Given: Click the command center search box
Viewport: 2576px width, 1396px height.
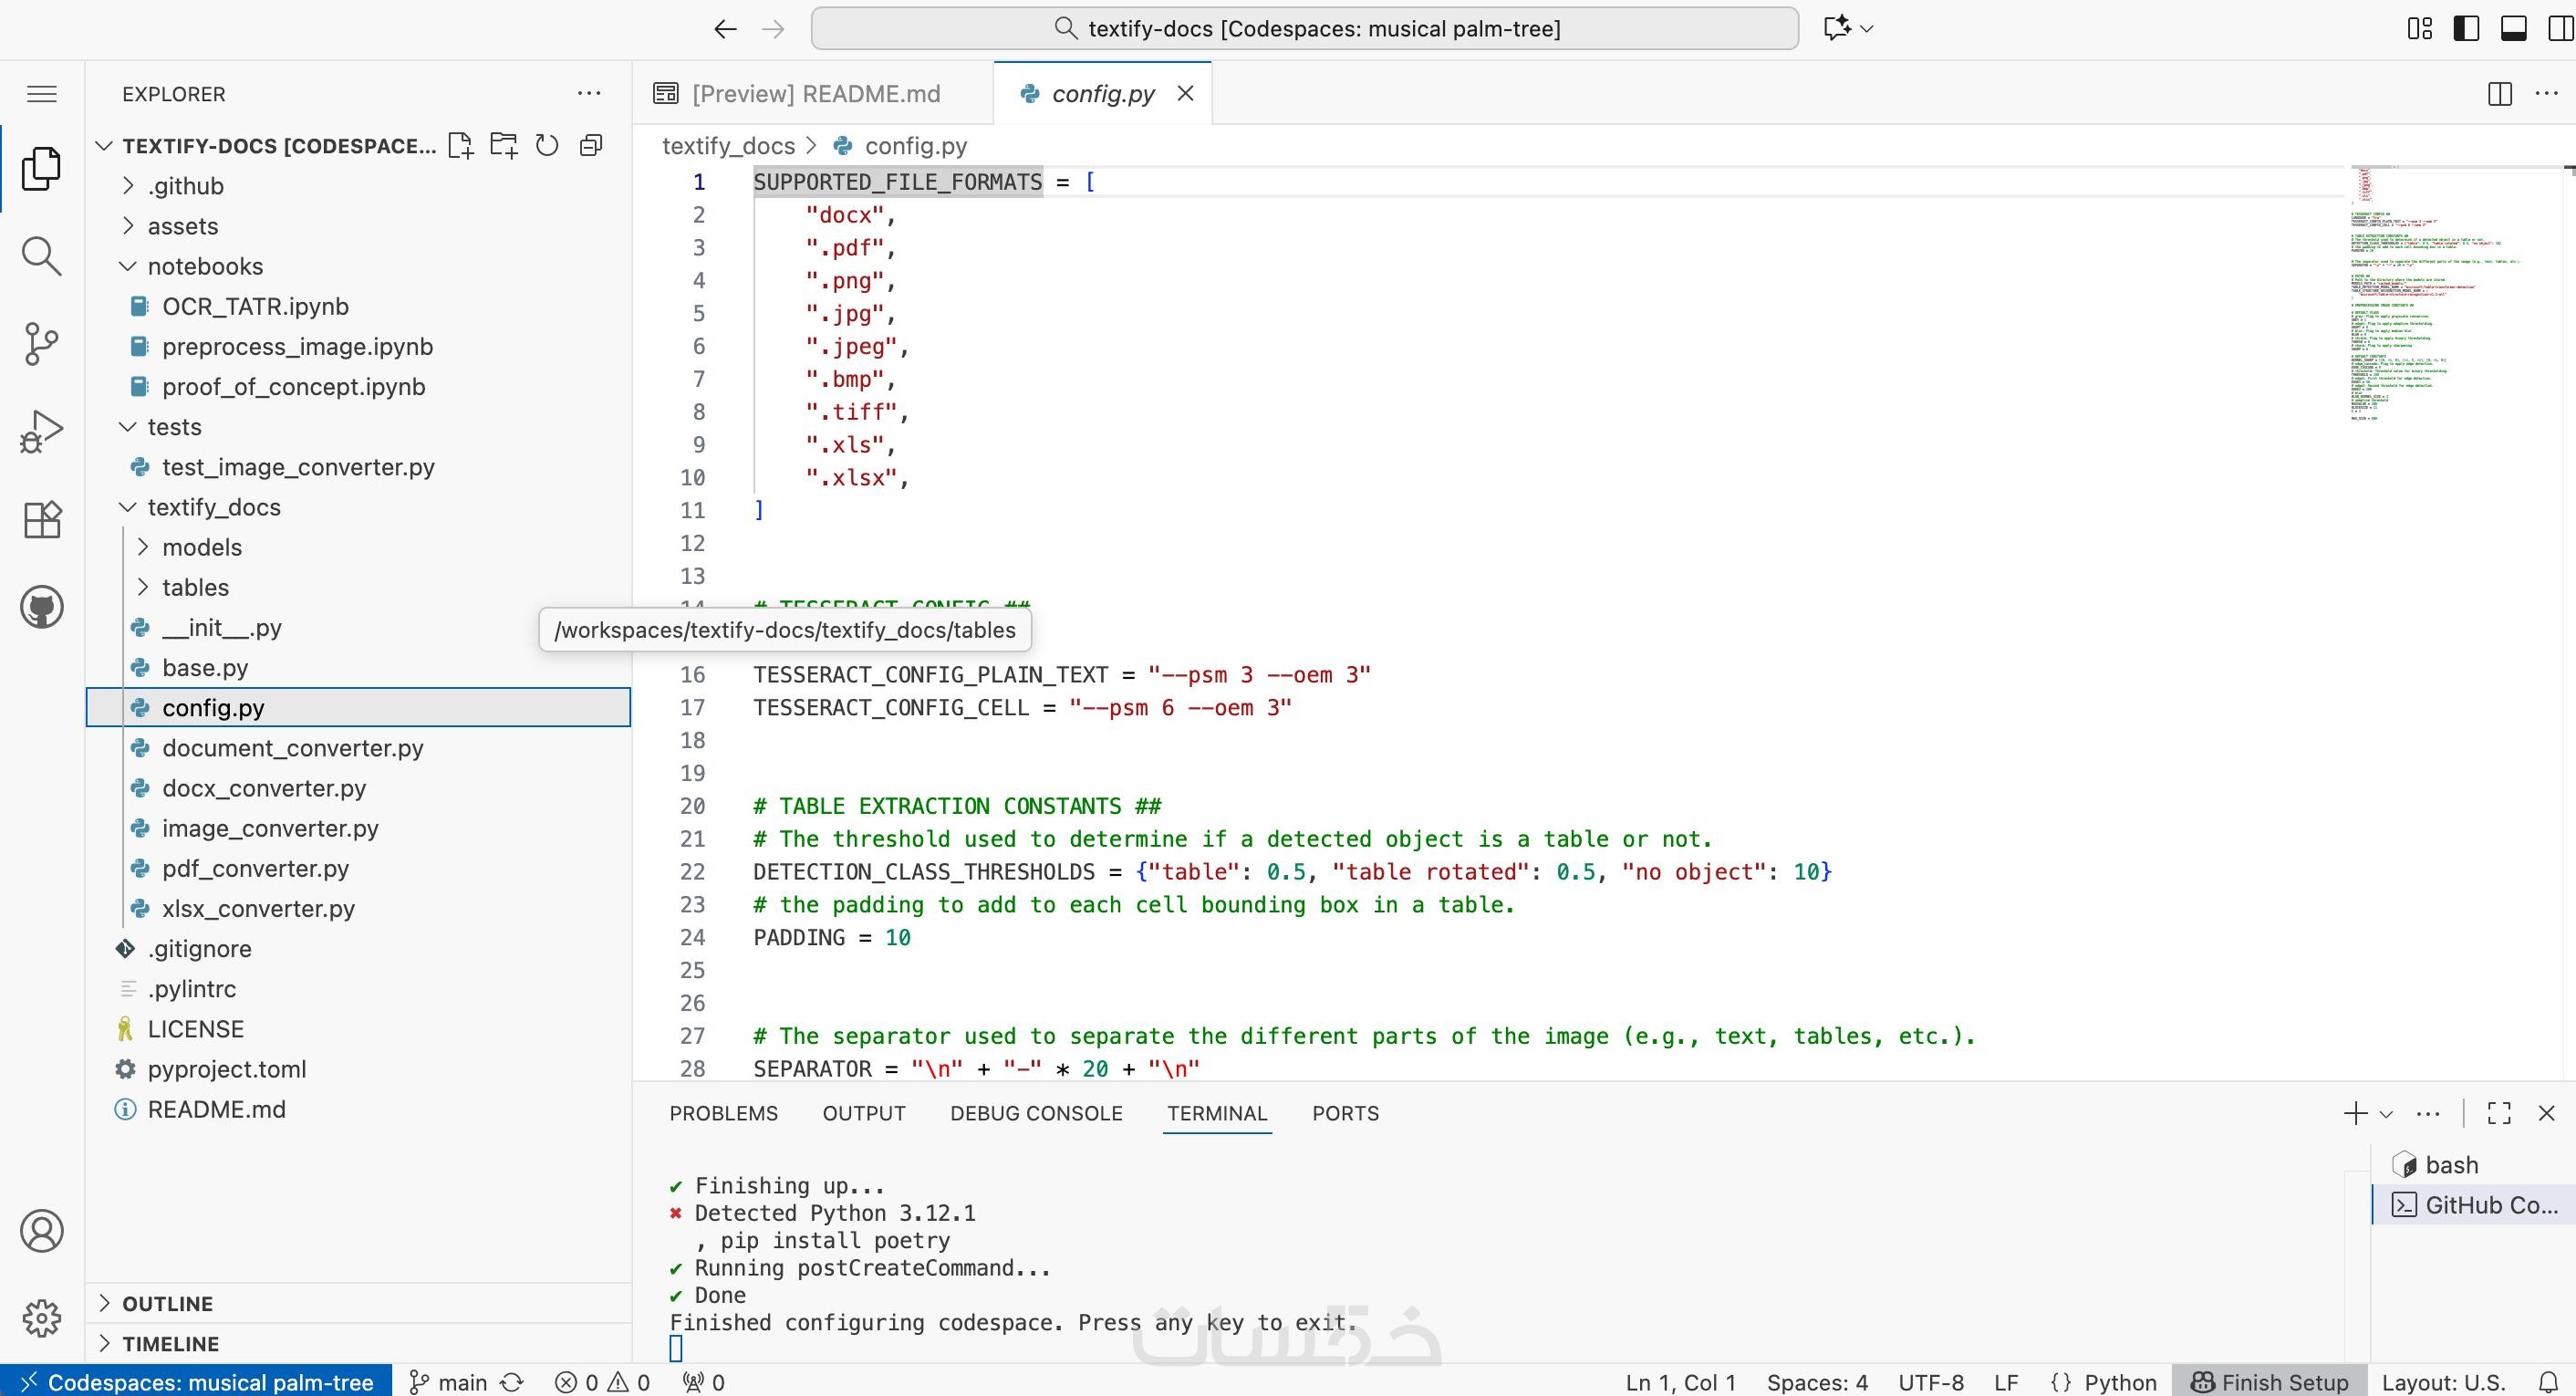Looking at the screenshot, I should click(1304, 28).
